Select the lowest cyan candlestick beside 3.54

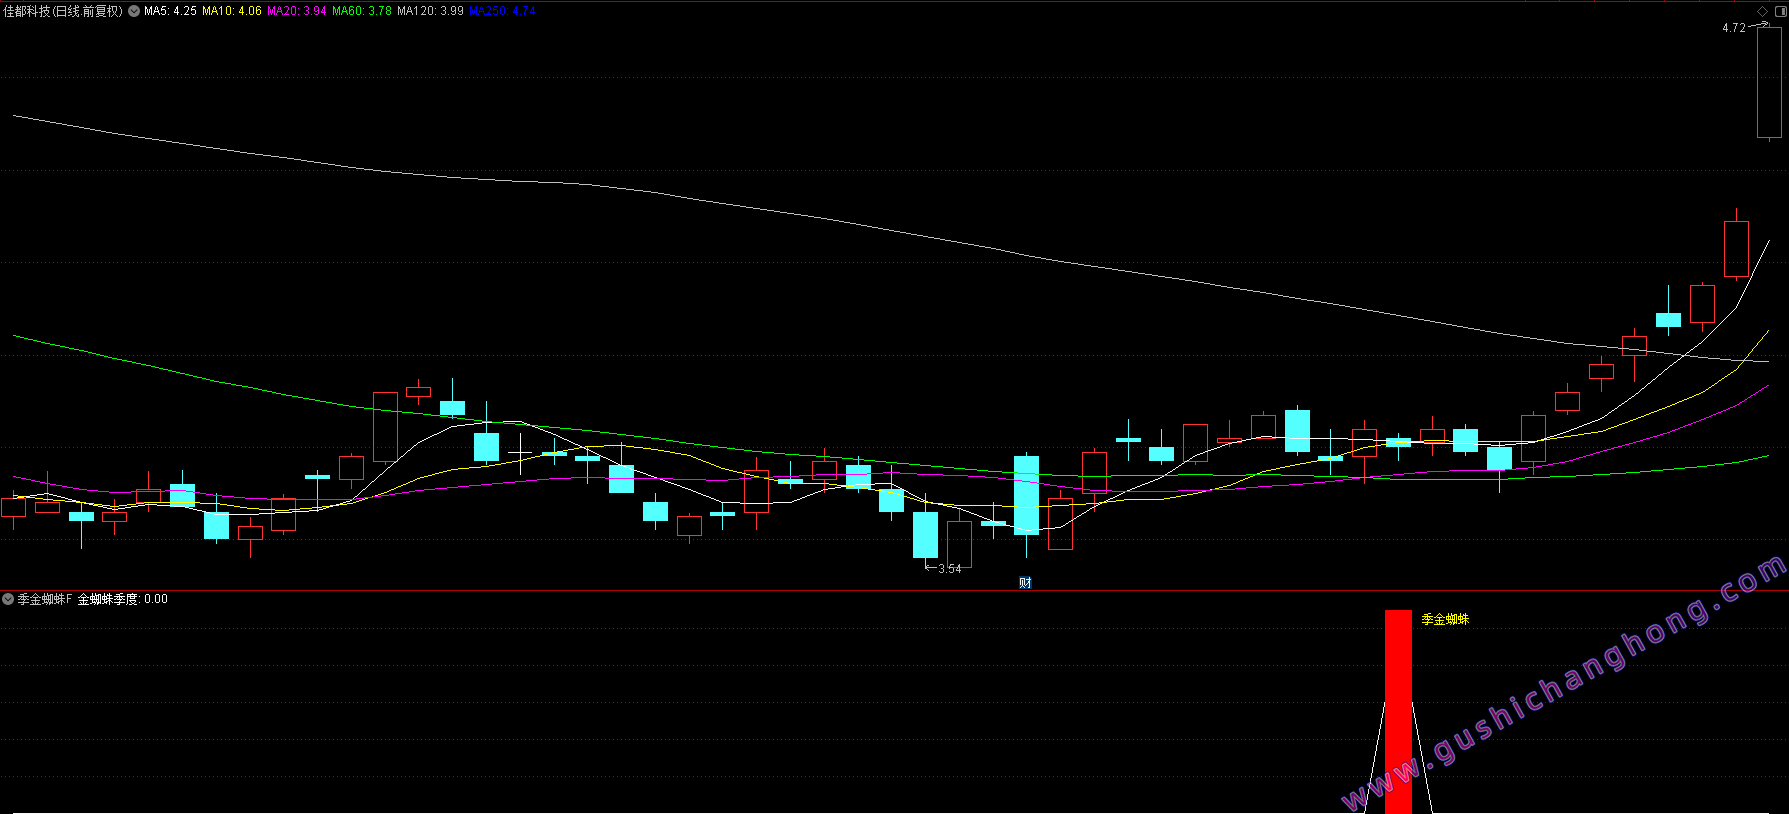point(925,535)
